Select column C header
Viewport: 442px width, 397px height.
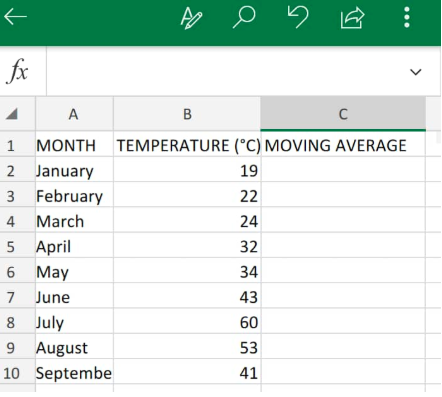point(343,114)
